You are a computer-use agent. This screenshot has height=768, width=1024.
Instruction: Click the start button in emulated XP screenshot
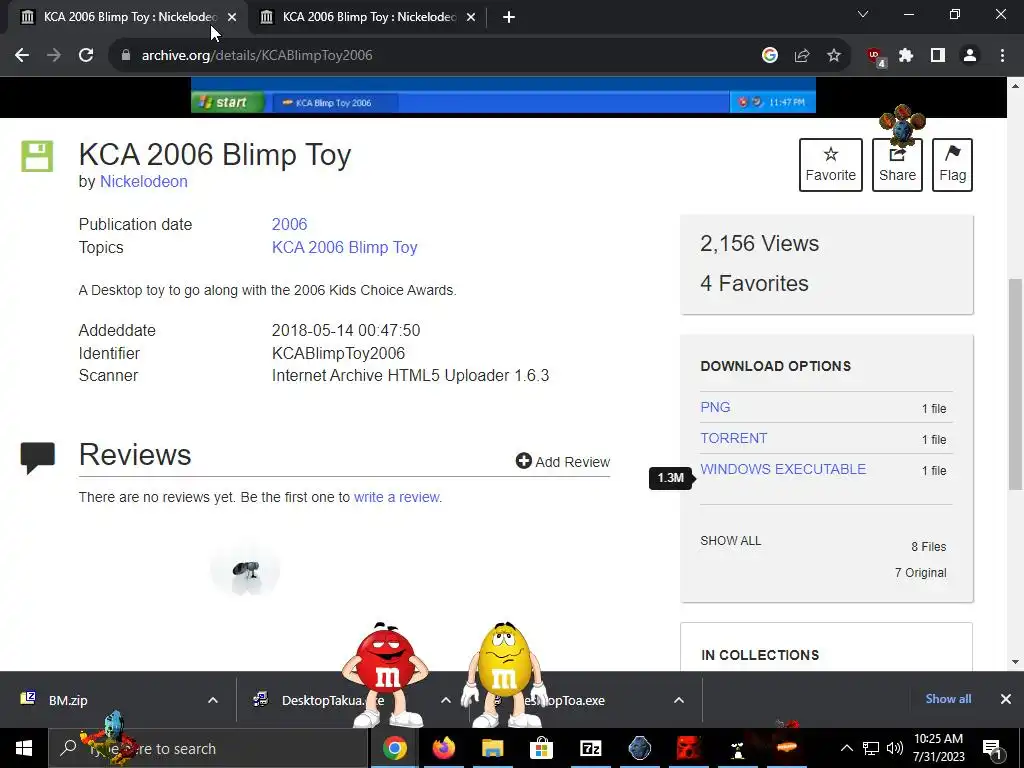(228, 103)
